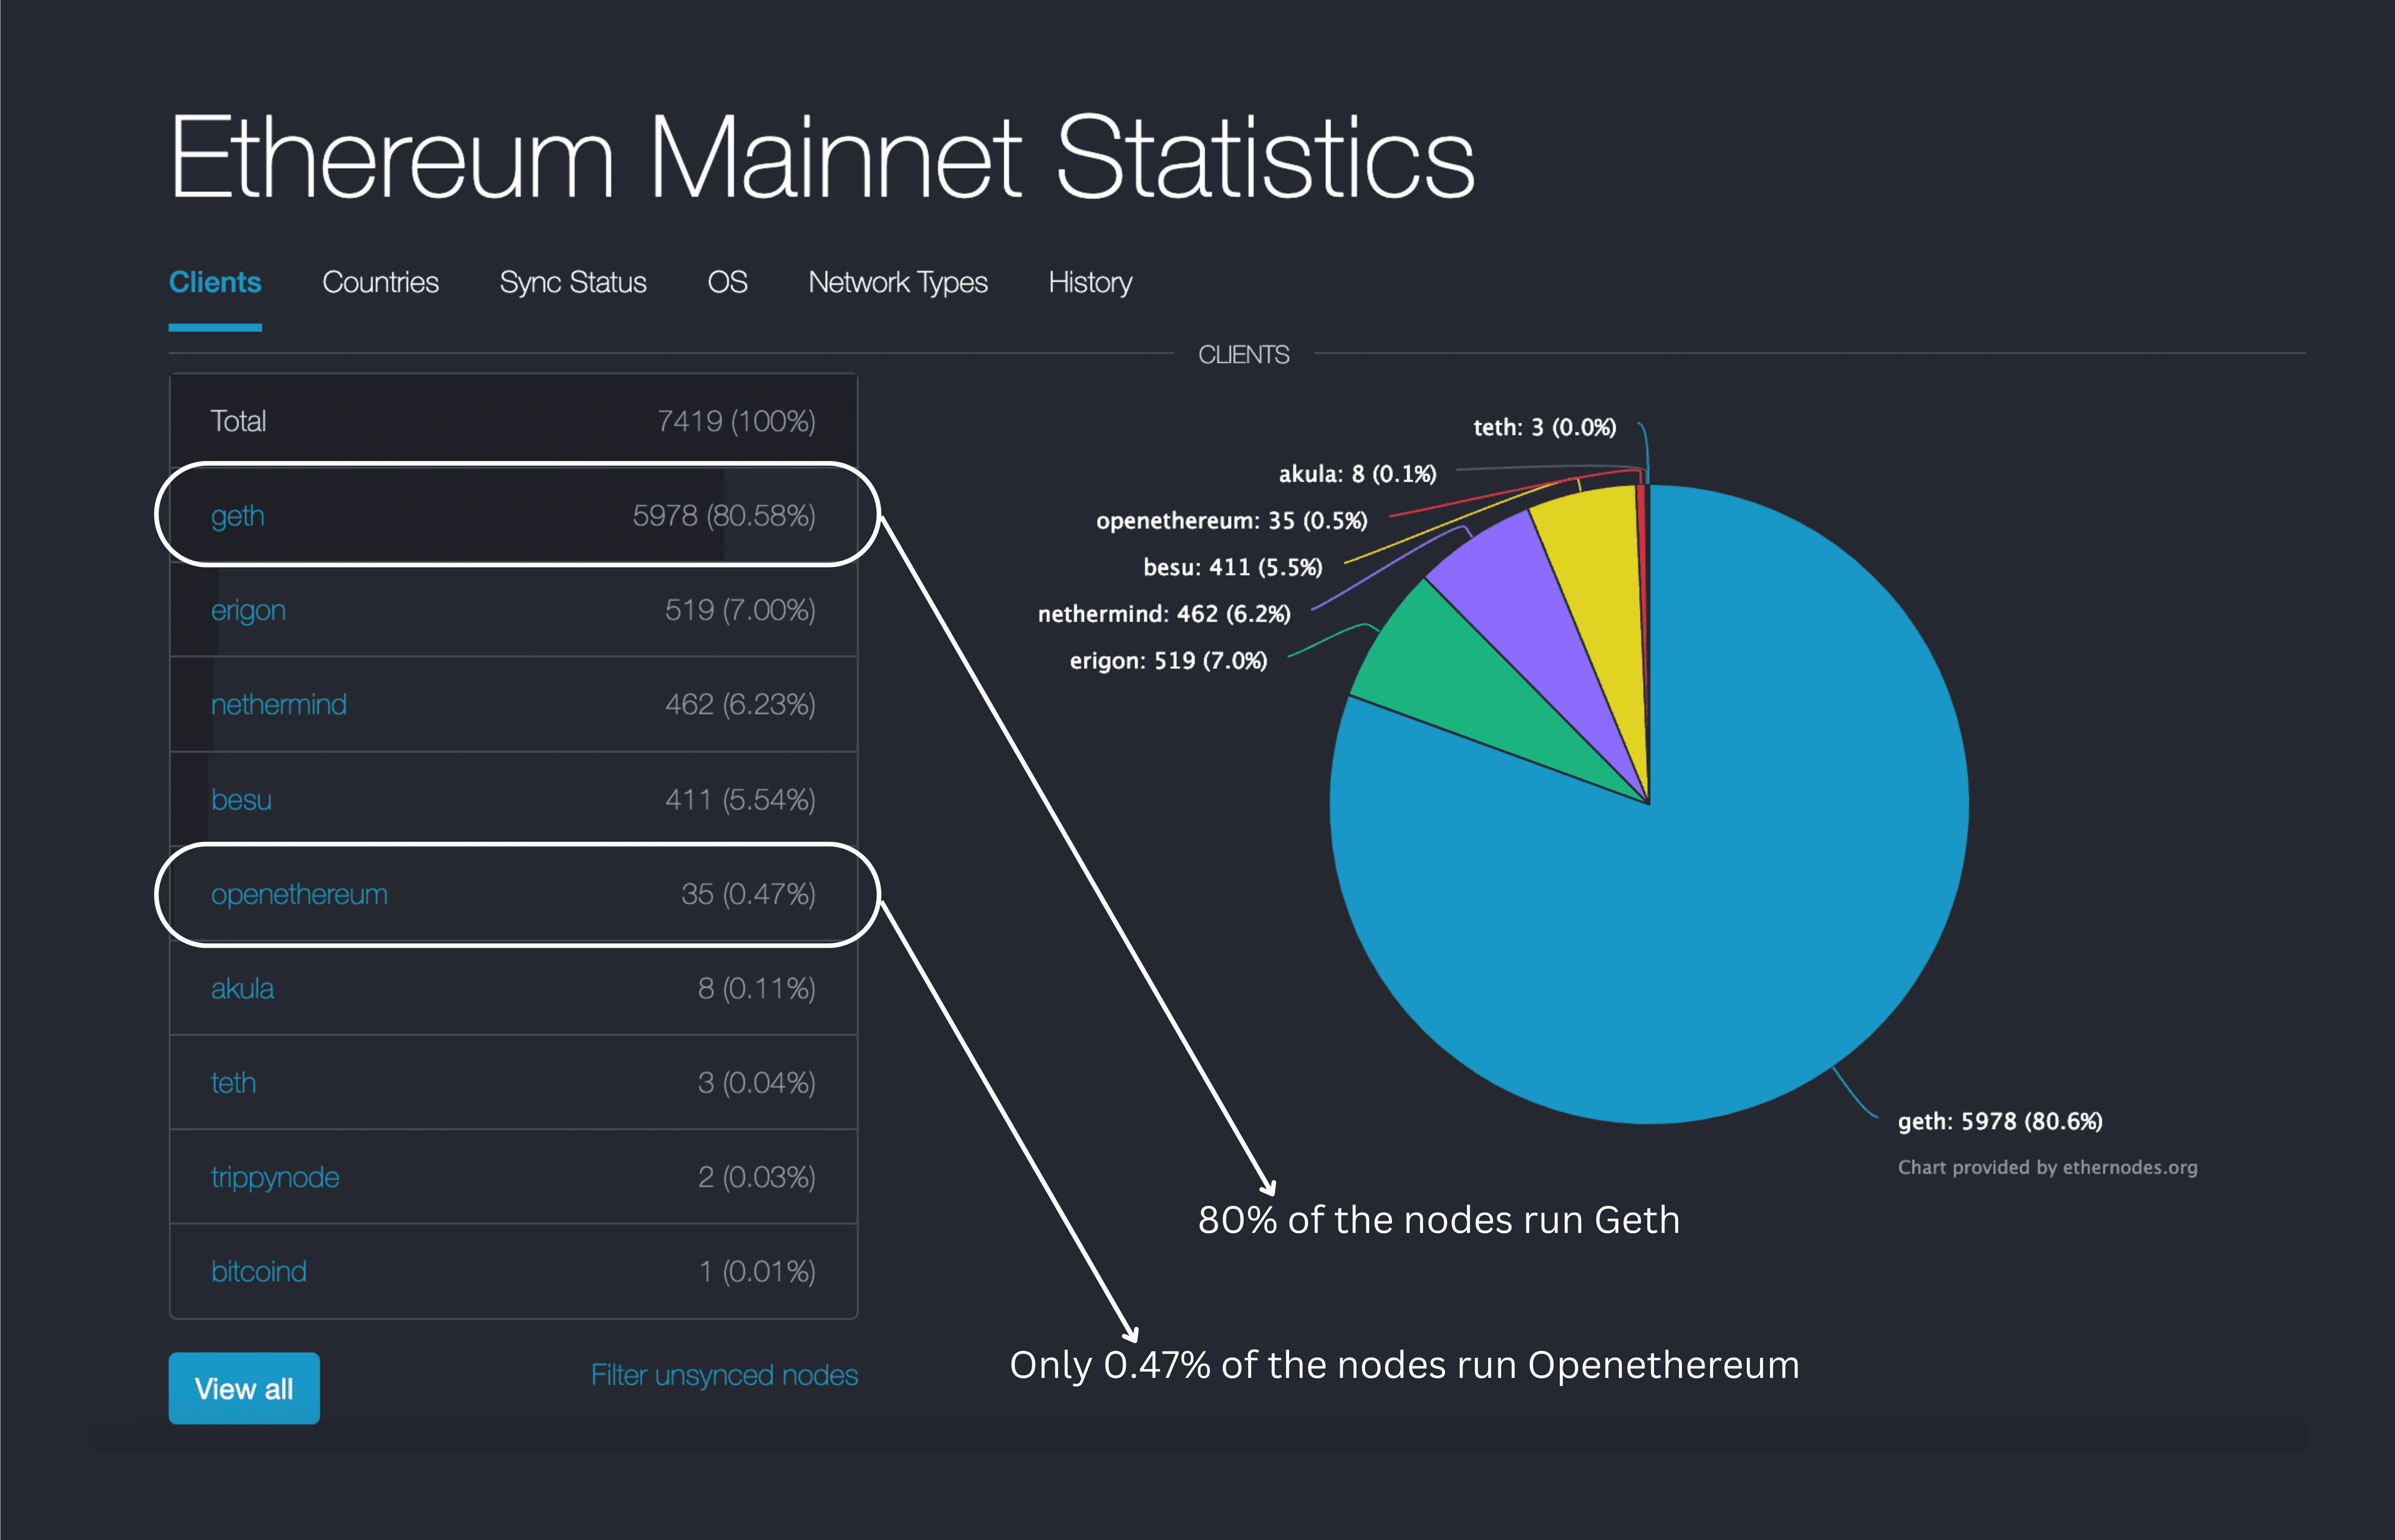Switch to the Countries tab

[380, 283]
